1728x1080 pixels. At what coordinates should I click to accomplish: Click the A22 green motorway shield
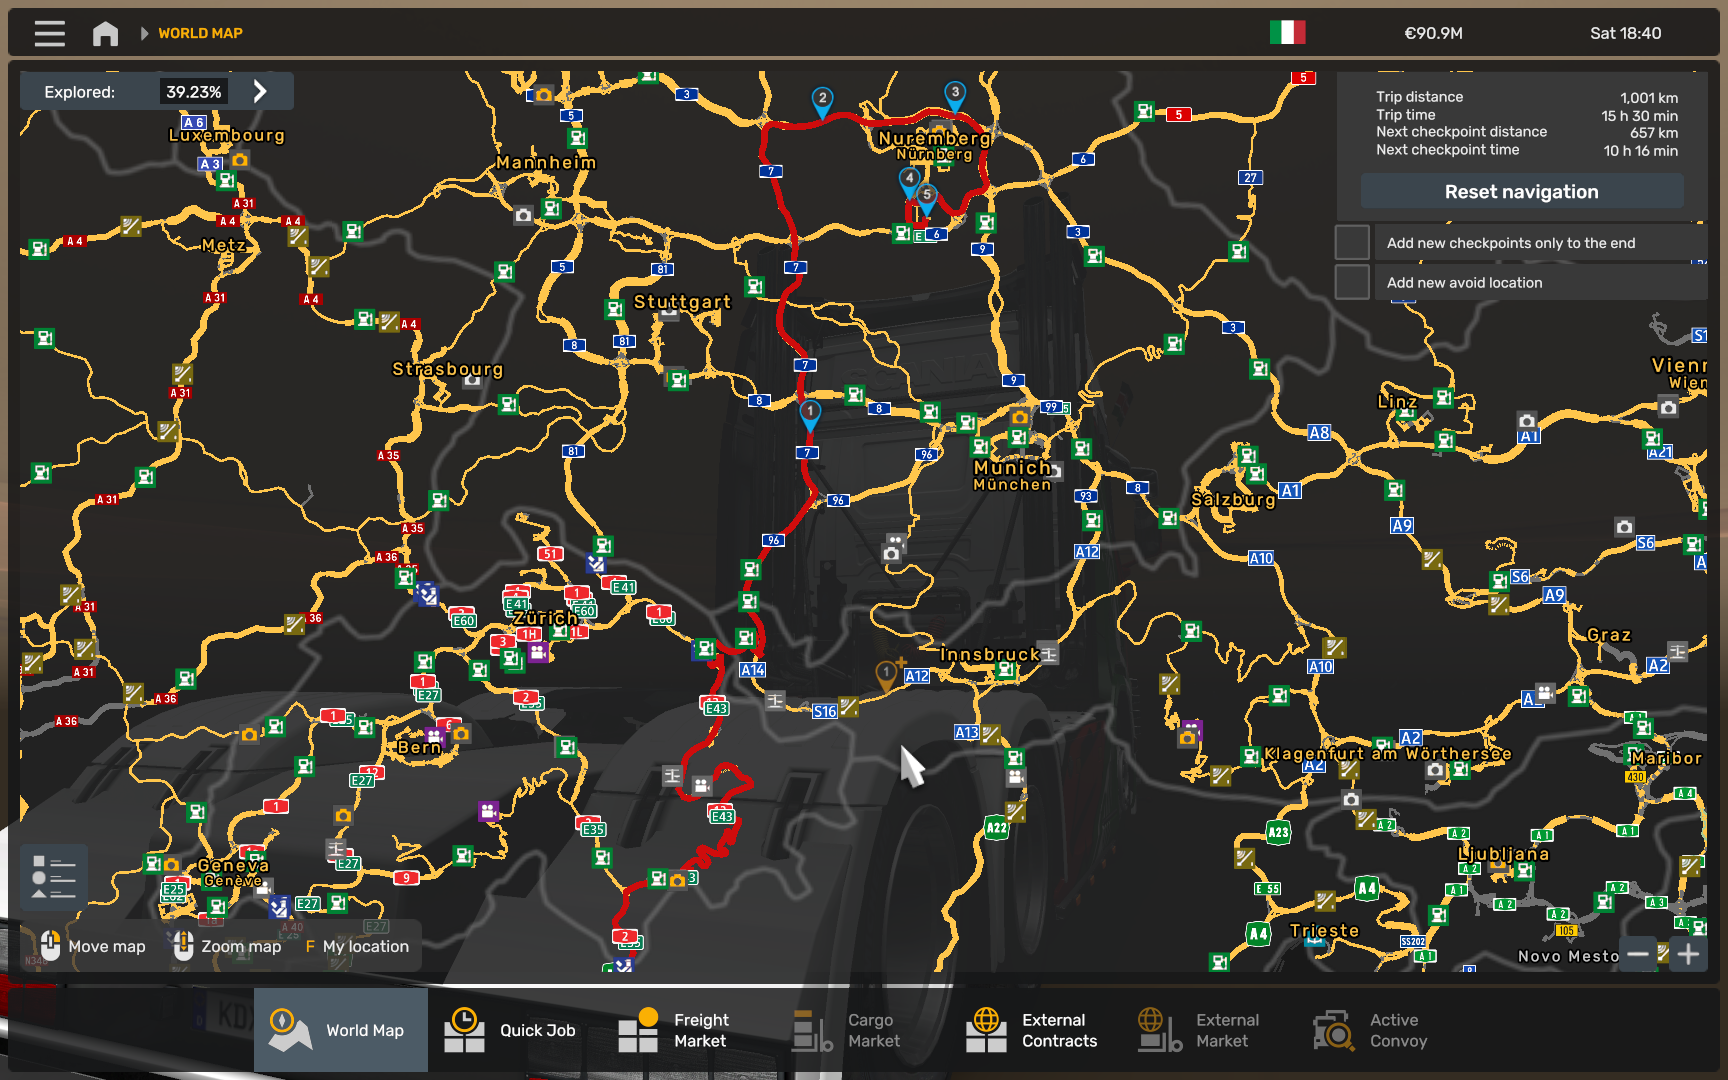(996, 828)
